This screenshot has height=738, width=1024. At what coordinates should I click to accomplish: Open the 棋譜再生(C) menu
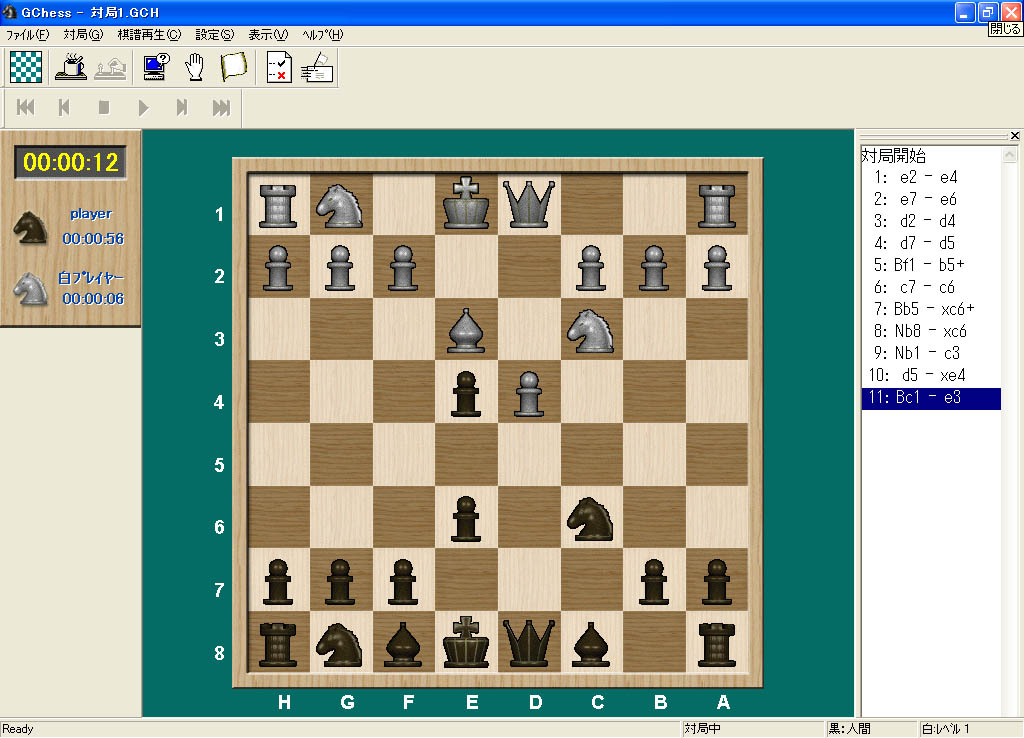(149, 35)
